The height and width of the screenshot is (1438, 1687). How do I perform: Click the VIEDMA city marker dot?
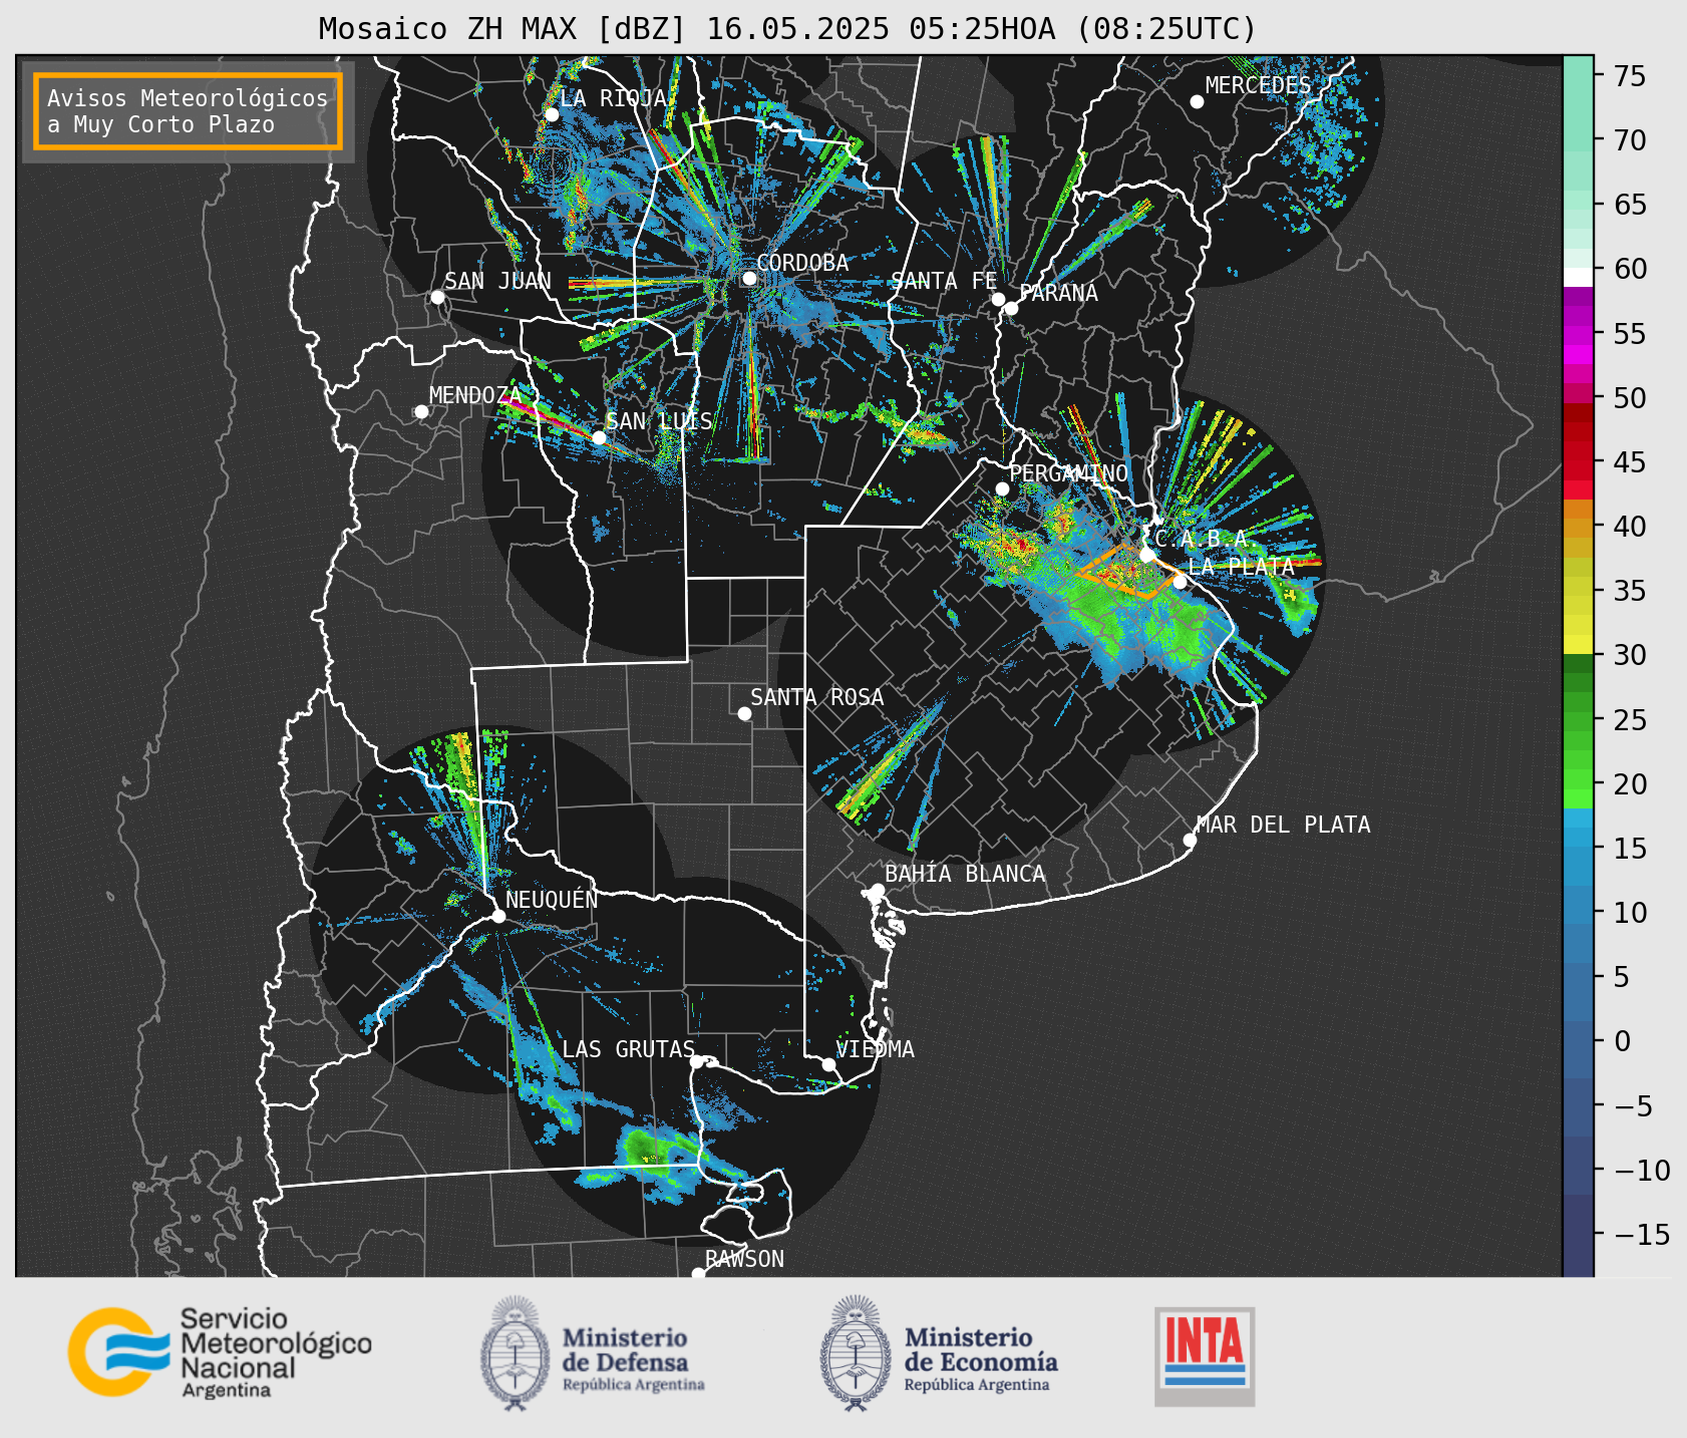pos(829,1064)
